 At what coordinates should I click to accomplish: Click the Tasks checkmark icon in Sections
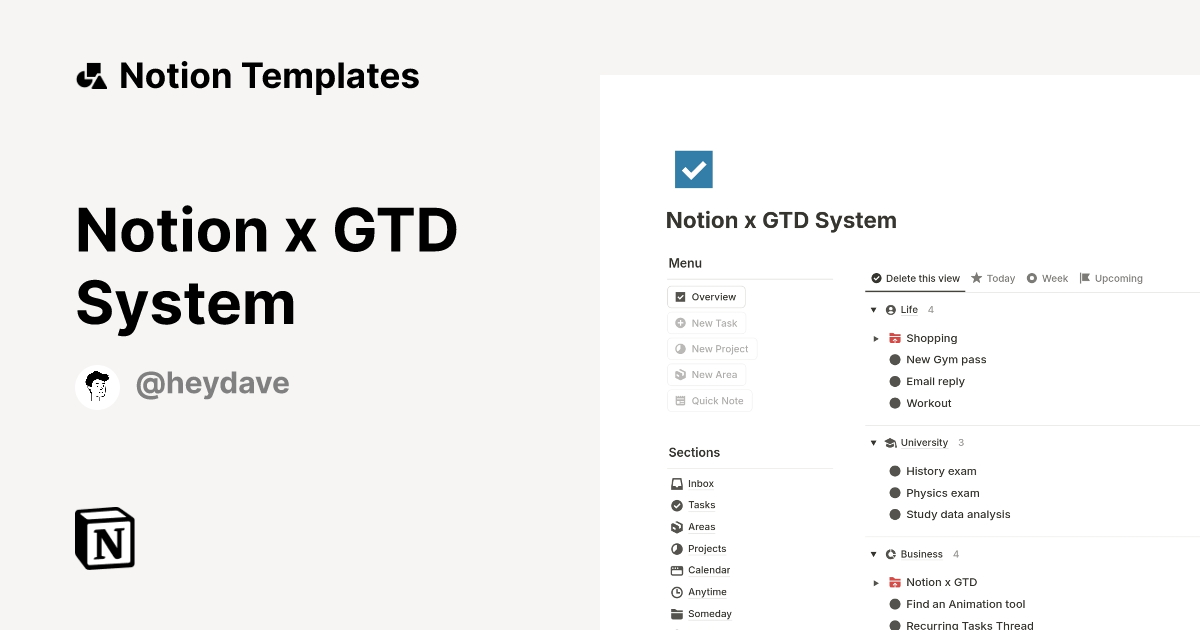tap(676, 505)
